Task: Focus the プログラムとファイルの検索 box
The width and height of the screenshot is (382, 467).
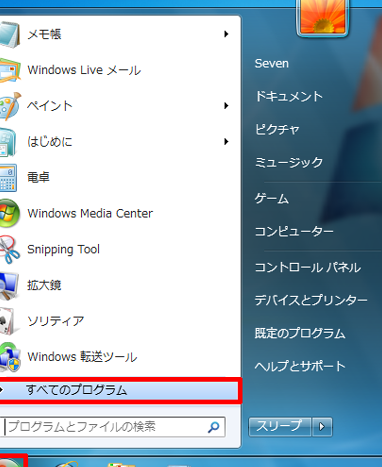Action: tap(113, 427)
